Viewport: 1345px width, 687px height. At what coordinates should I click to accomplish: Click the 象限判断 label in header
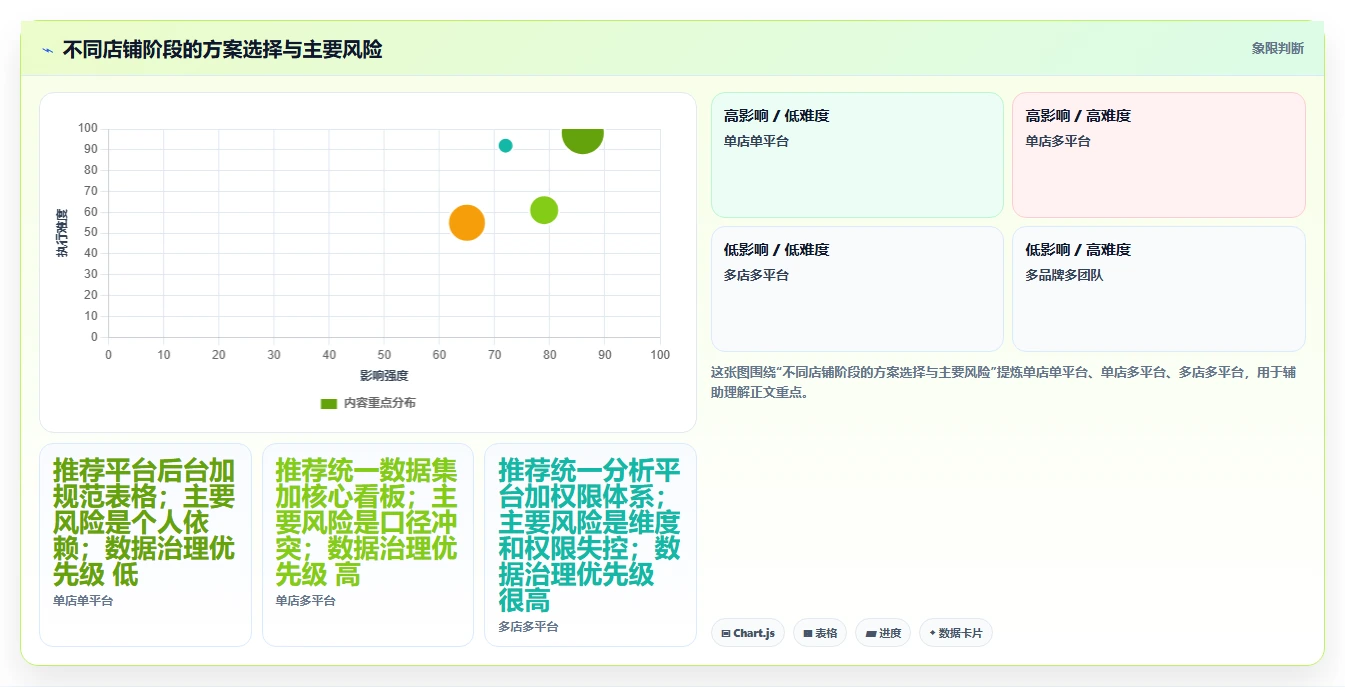(1277, 48)
